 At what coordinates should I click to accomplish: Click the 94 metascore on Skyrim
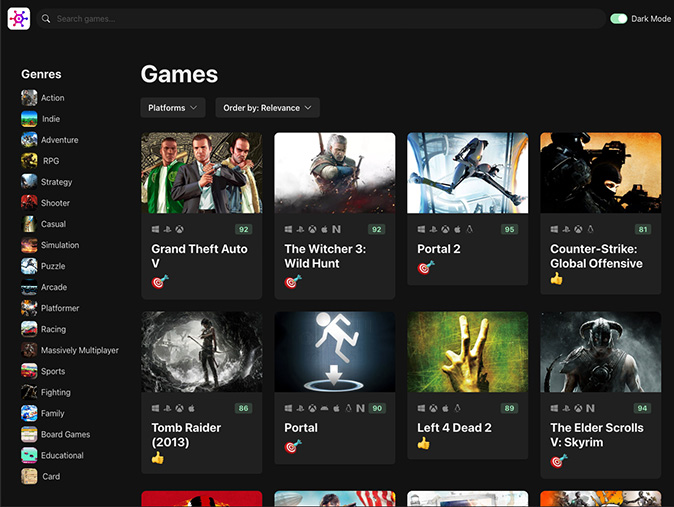(642, 409)
